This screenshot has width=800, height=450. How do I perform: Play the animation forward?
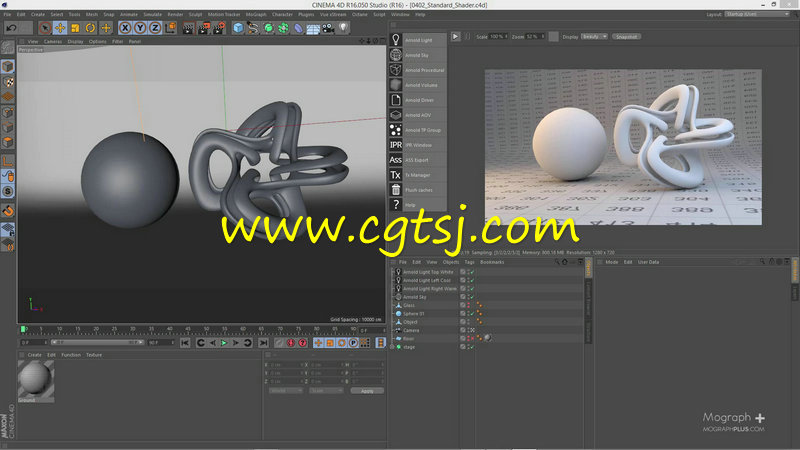[223, 343]
